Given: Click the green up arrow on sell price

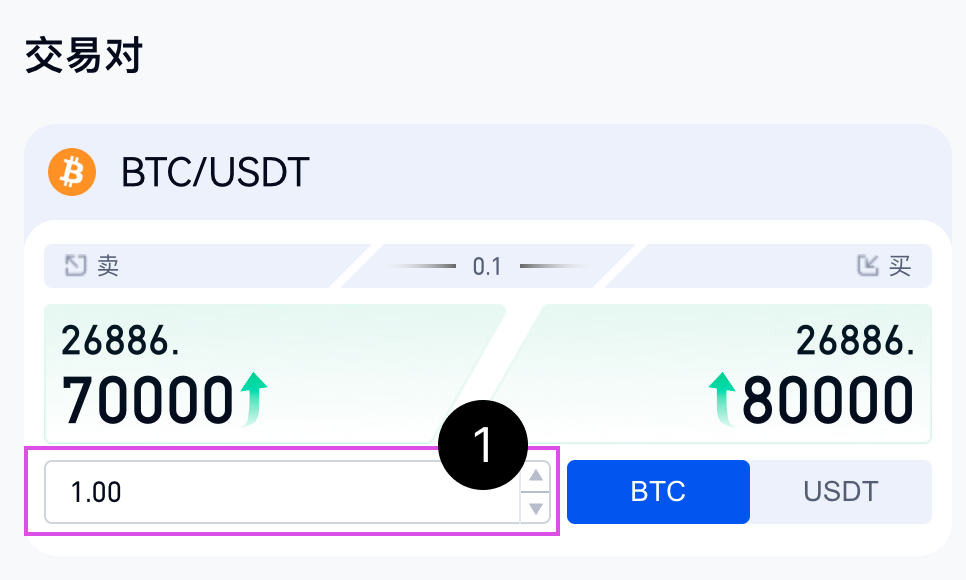Looking at the screenshot, I should click(254, 398).
